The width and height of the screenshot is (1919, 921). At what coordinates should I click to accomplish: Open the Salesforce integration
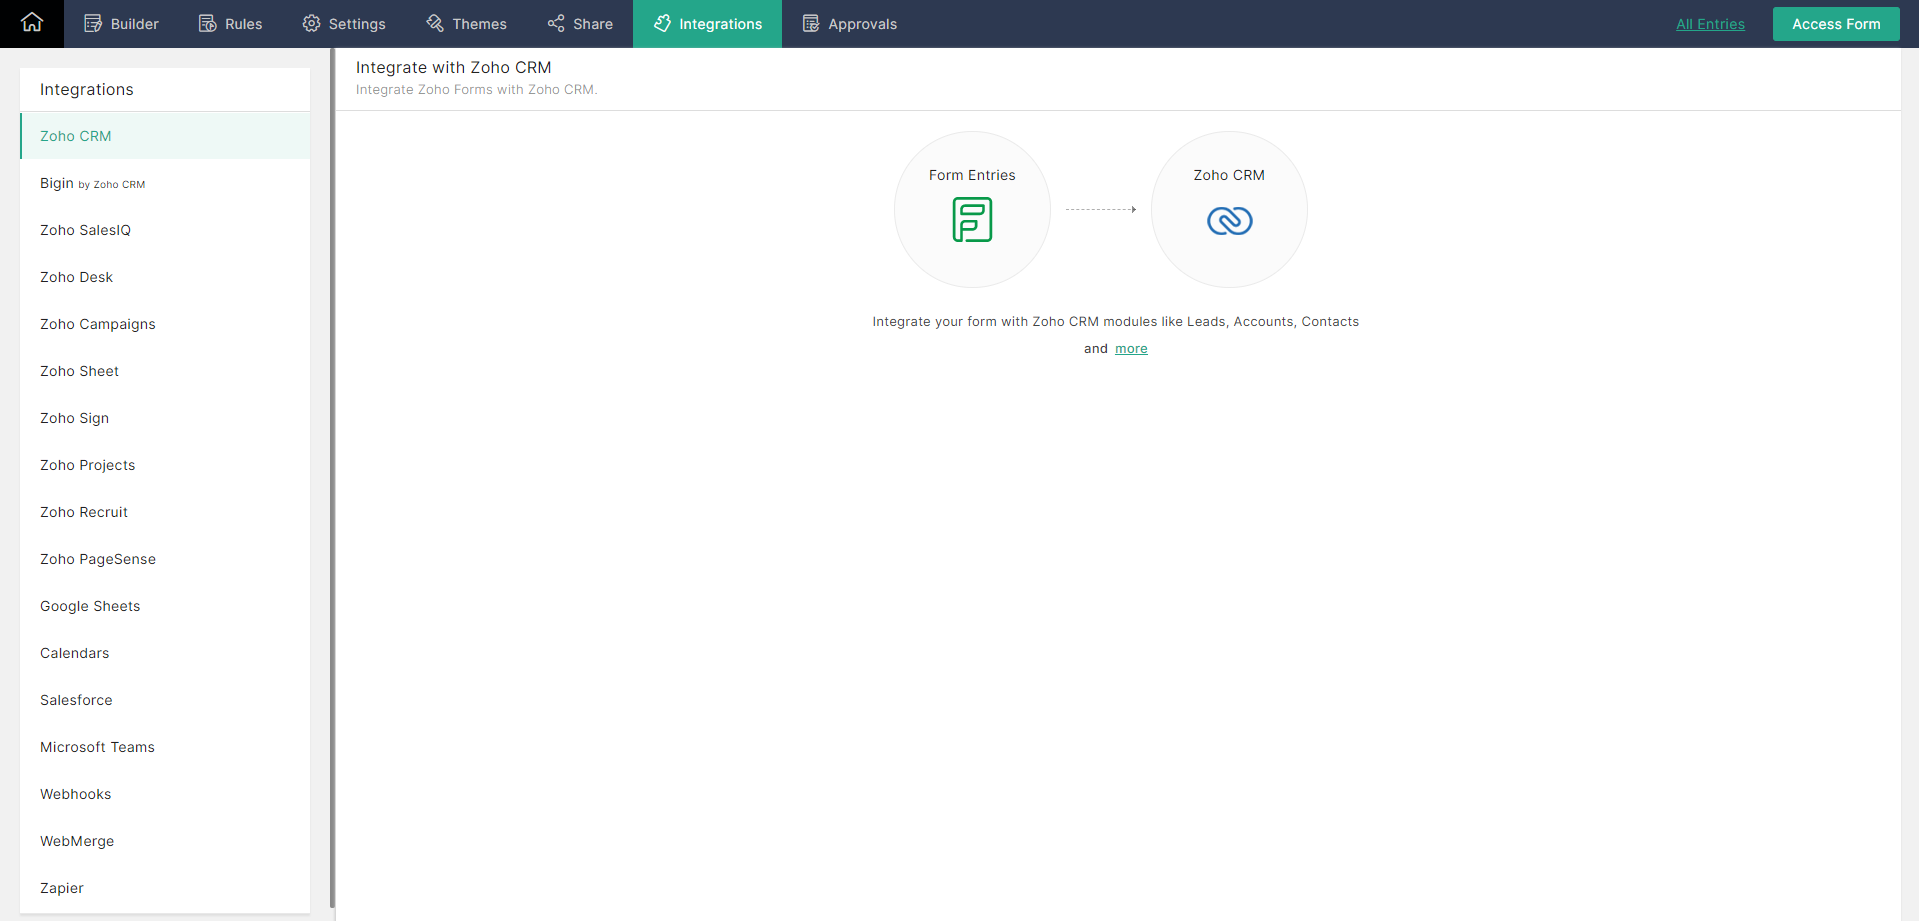pos(76,700)
